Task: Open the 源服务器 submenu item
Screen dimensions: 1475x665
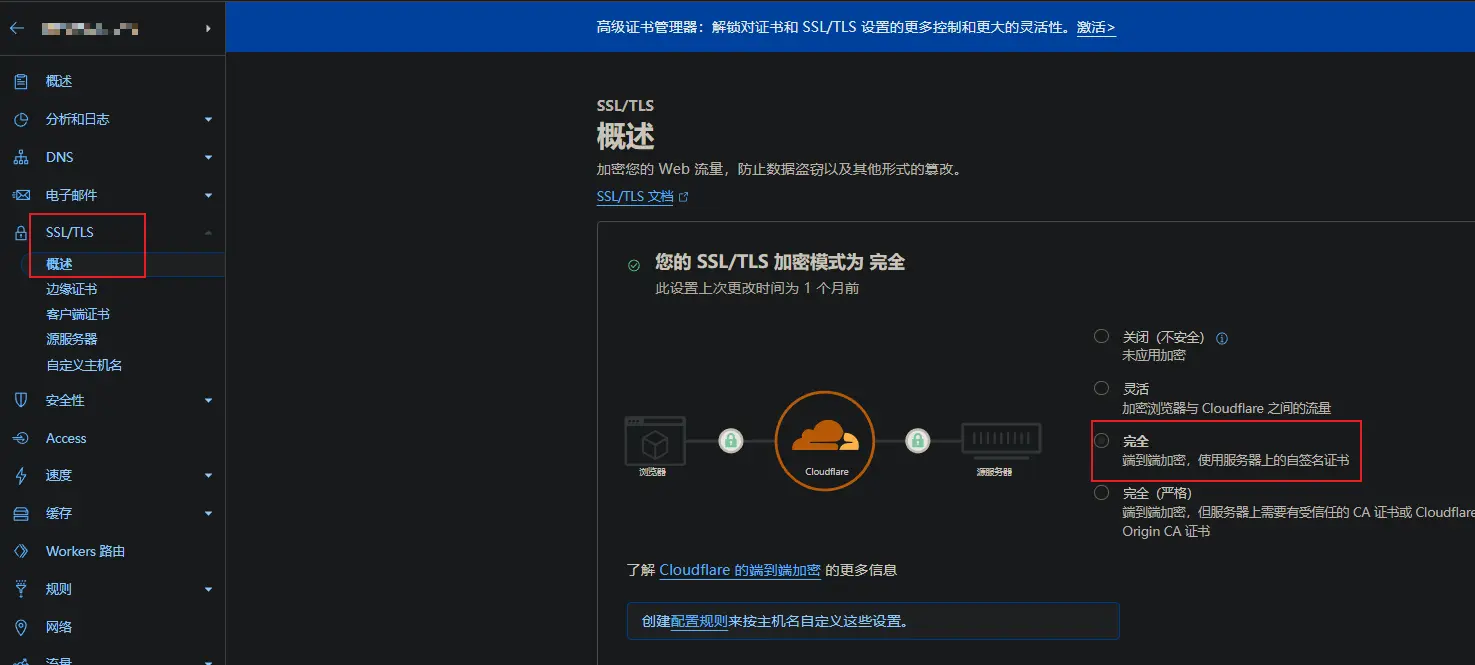Action: 72,340
